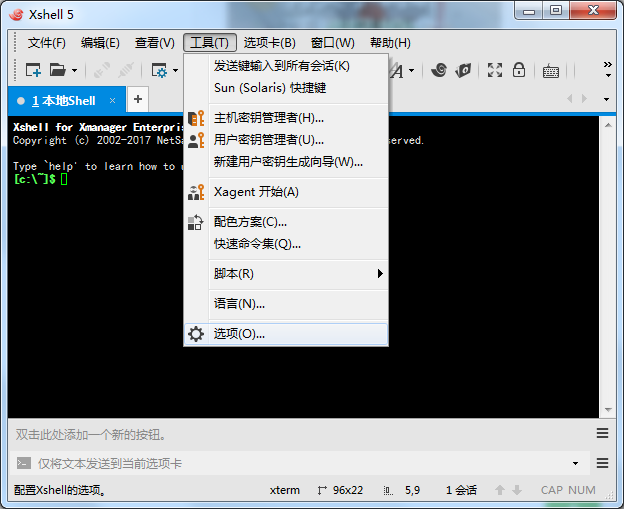Viewport: 624px width, 509px height.
Task: Open the 编辑(E) menu
Action: 100,43
